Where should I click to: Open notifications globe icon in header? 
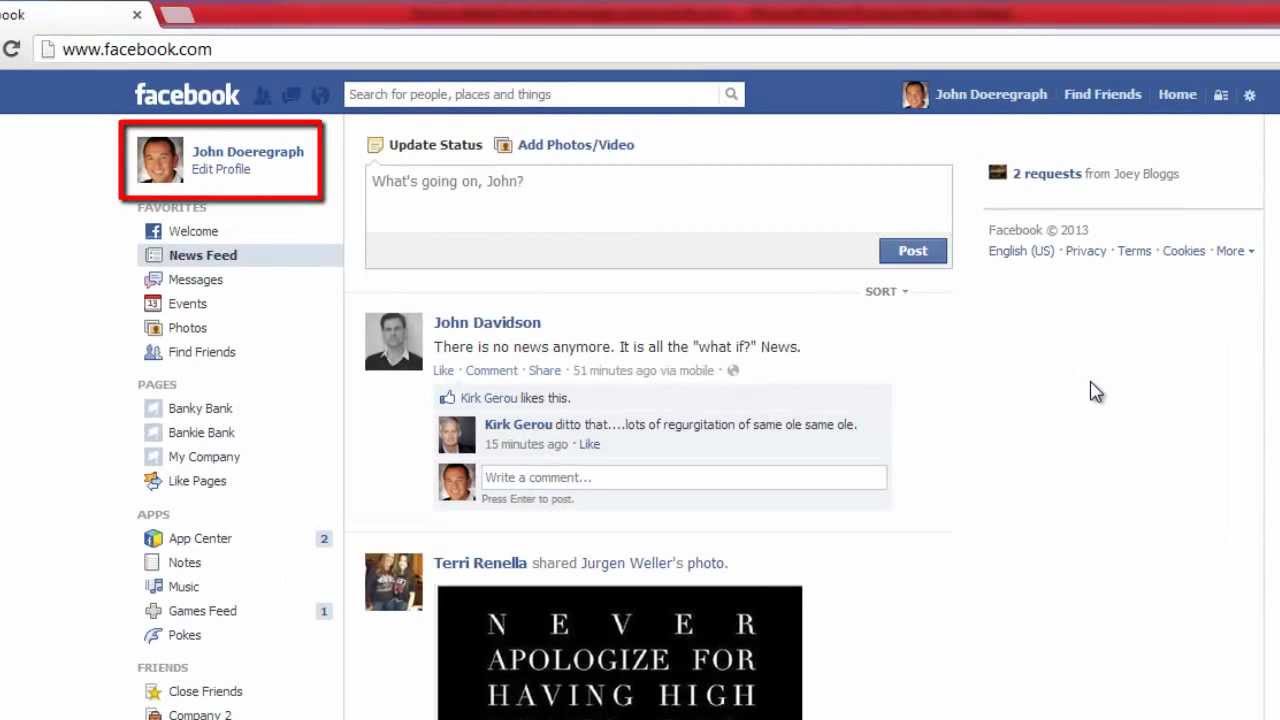pyautogui.click(x=320, y=95)
